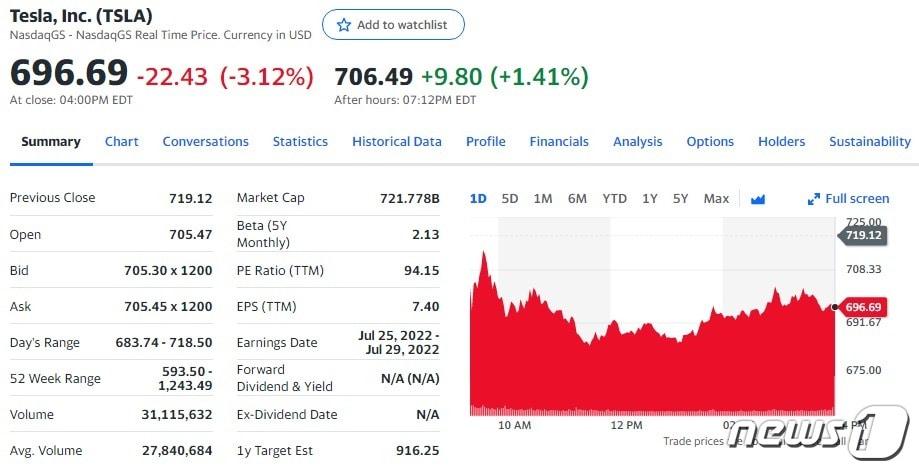
Task: Switch chart range to 1Y
Action: click(x=650, y=199)
